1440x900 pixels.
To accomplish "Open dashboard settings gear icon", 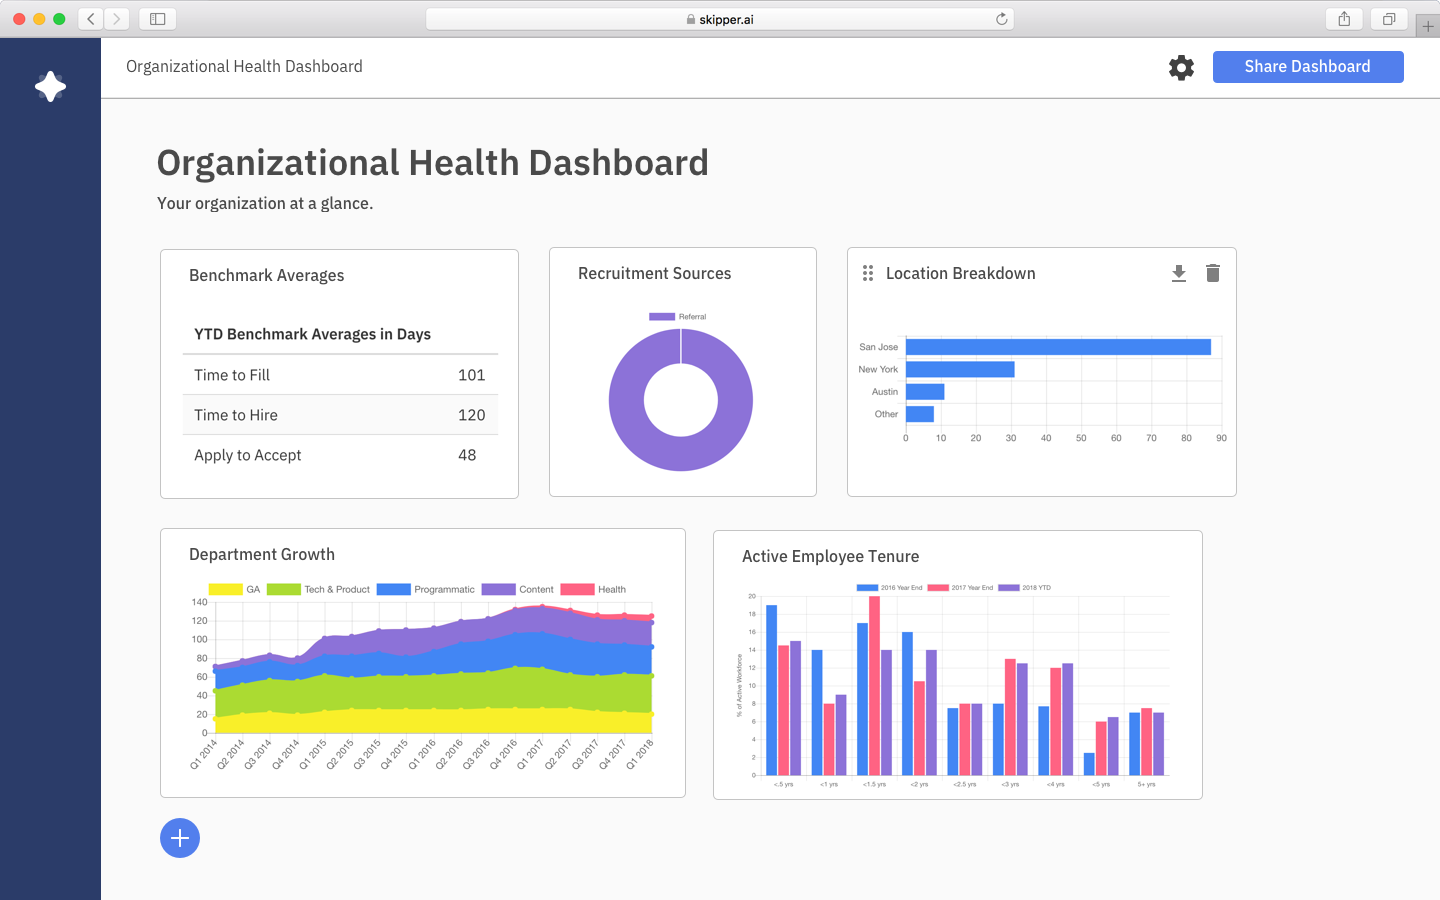I will [1181, 67].
